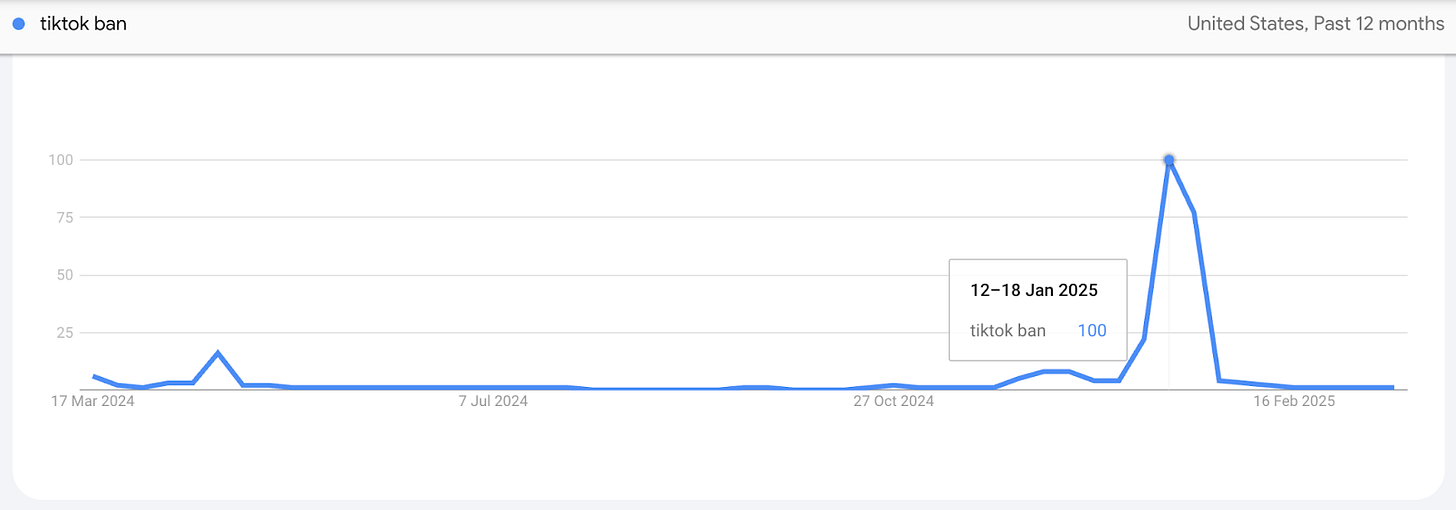Screen dimensions: 1456x510
Task: Click the small April 2024 spike on line
Action: (218, 353)
